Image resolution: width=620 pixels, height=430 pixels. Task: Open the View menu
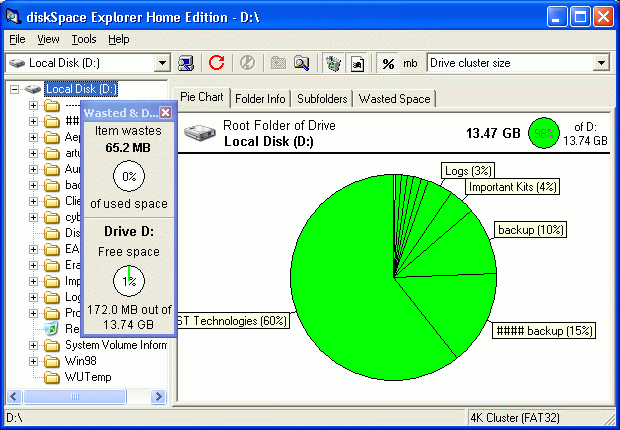pyautogui.click(x=48, y=39)
